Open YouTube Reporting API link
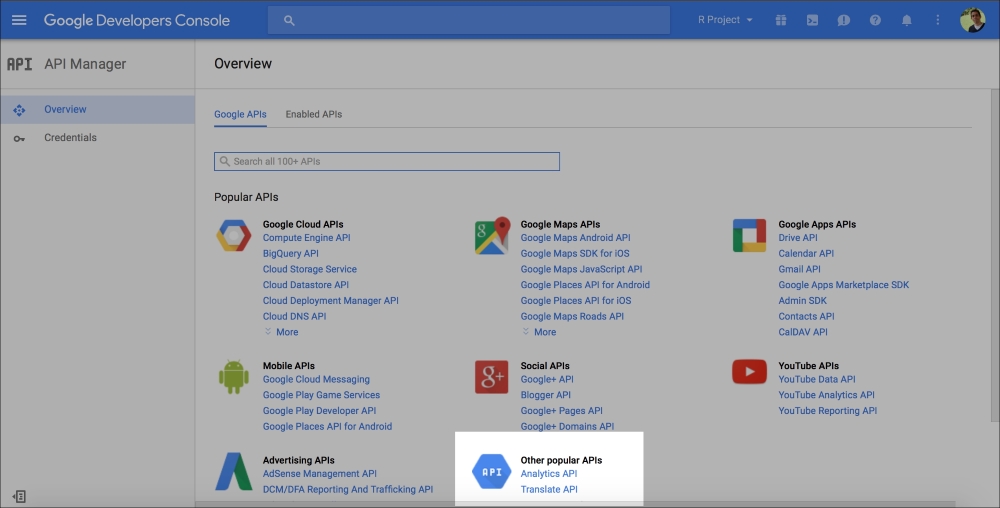This screenshot has width=1000, height=508. 828,411
